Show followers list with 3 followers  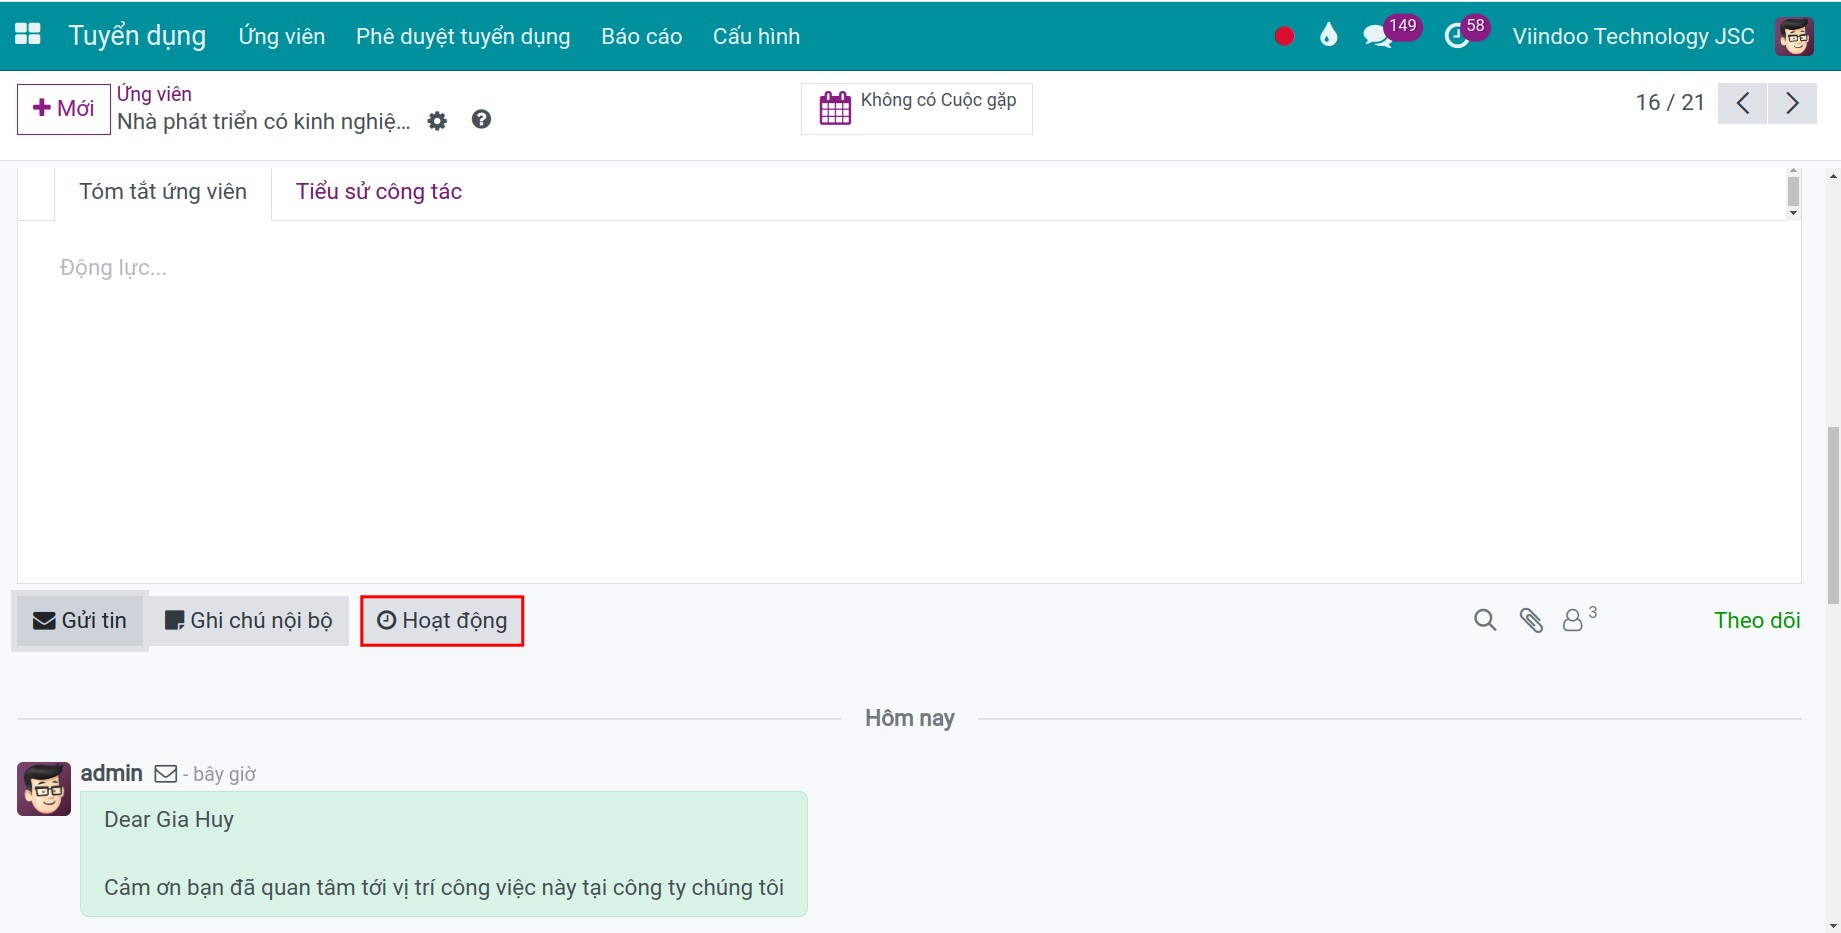click(1576, 620)
